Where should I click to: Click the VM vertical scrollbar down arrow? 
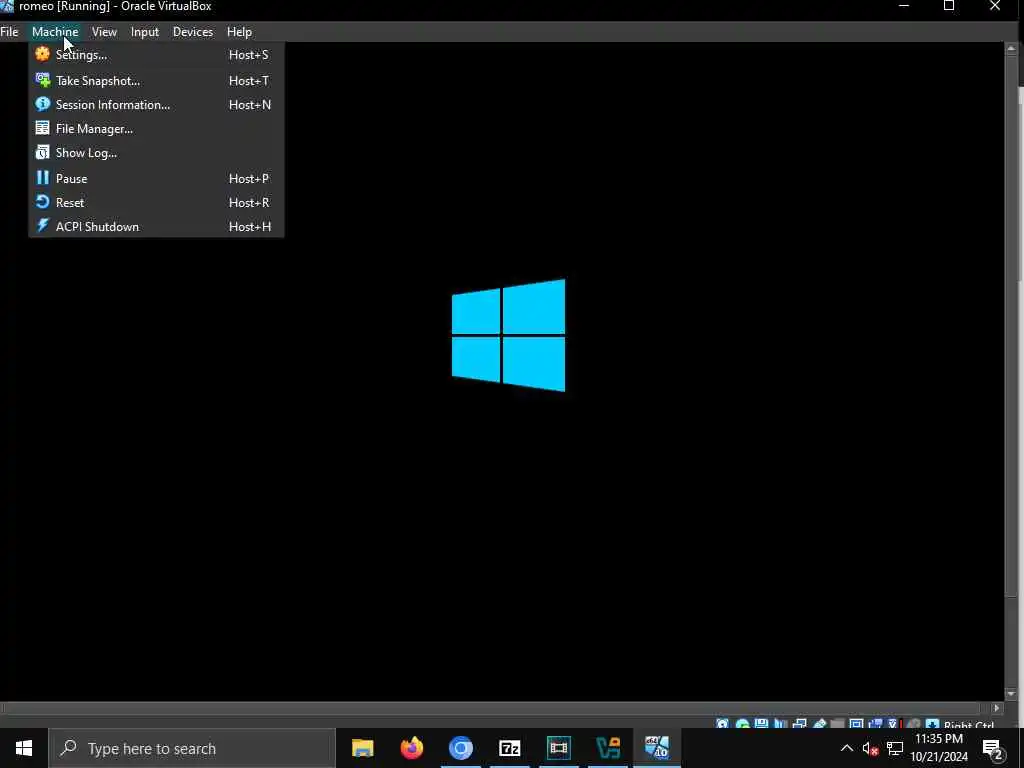(x=1012, y=694)
